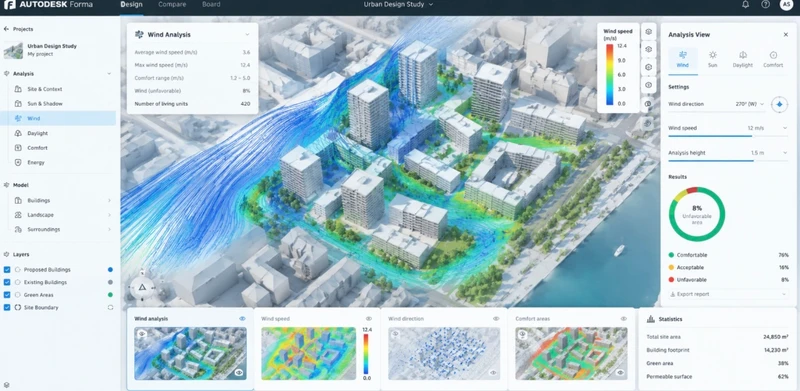Click the wind direction compass icon
Screen dimensions: 800x391
(x=779, y=104)
